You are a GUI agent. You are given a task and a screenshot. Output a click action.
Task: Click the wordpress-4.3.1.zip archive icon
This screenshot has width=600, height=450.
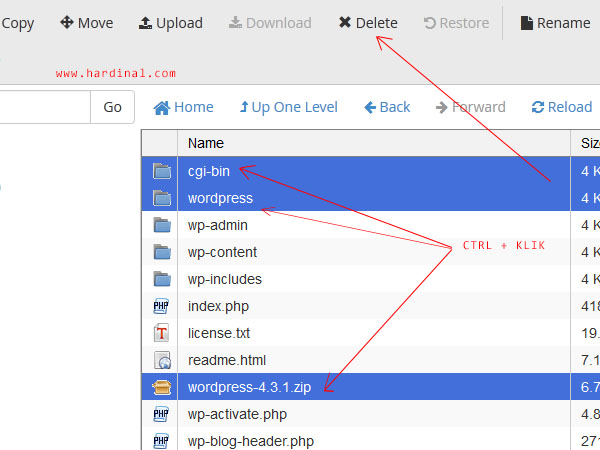(161, 387)
